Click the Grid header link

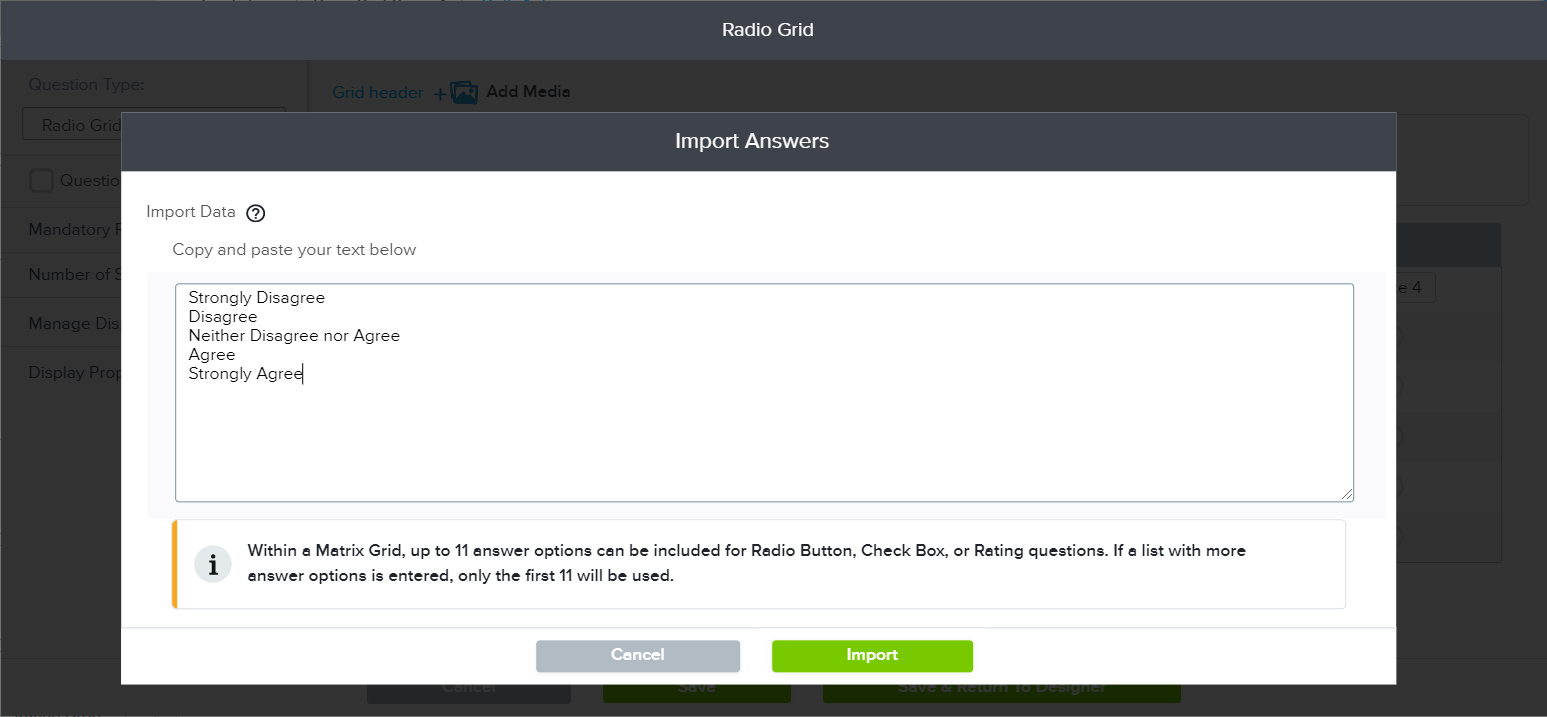pos(377,93)
